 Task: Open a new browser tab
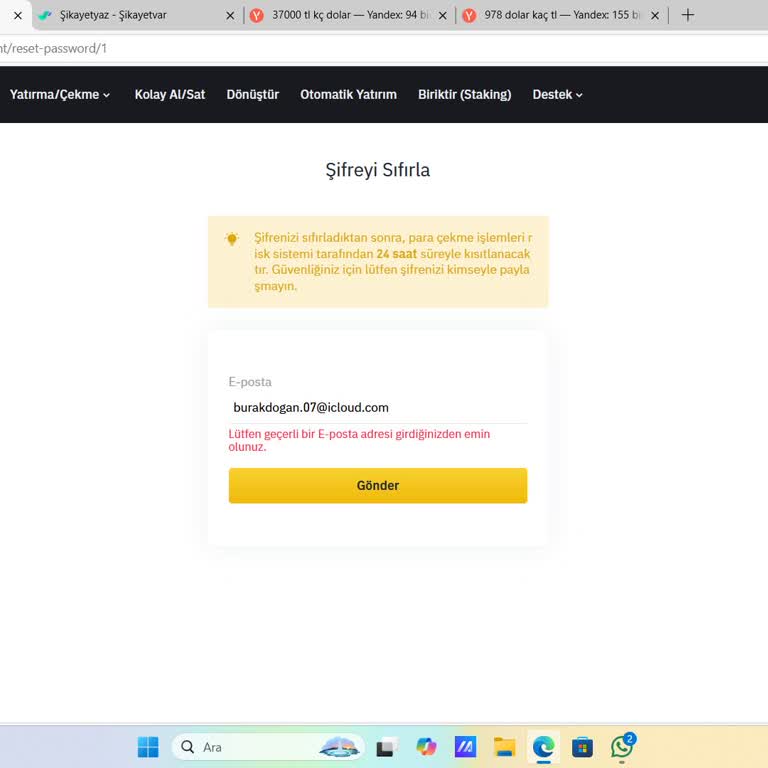(x=688, y=15)
